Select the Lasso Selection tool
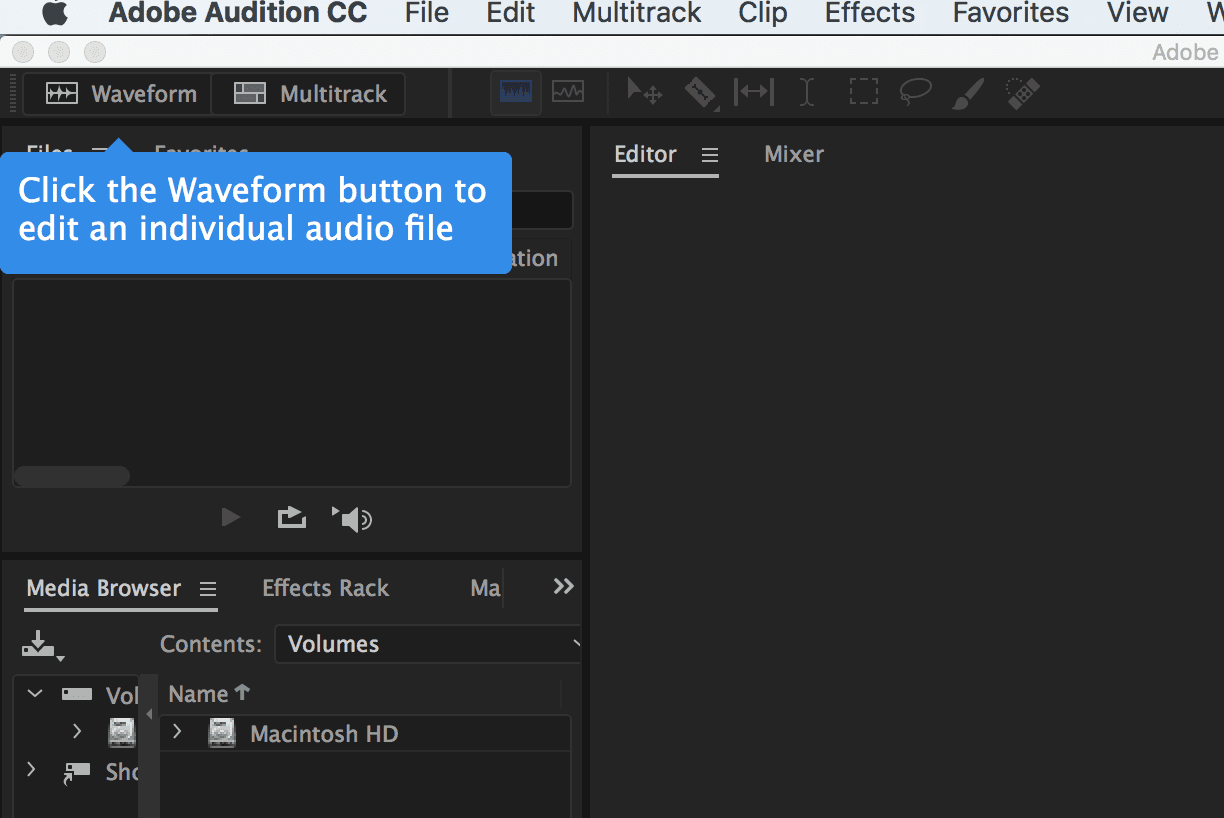 915,93
